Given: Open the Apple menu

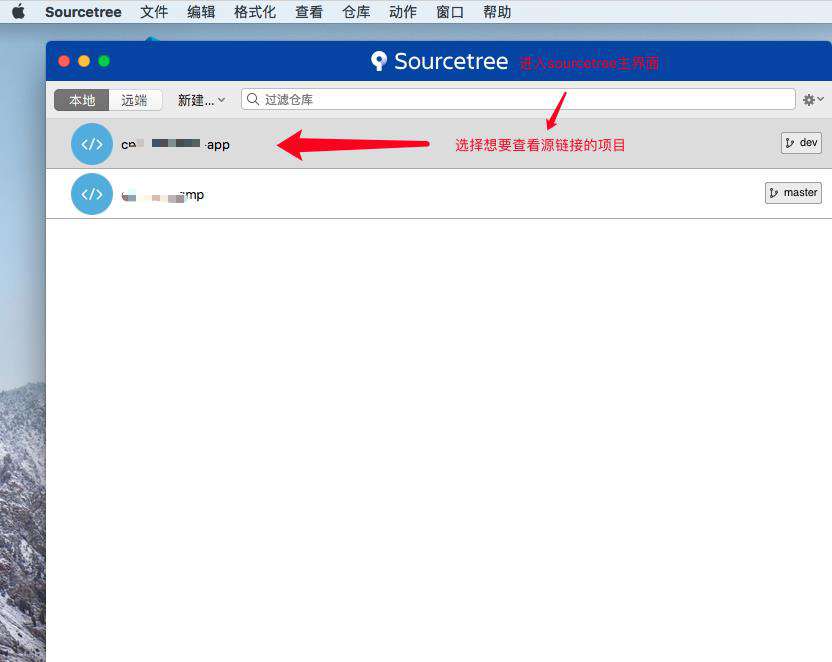Looking at the screenshot, I should click(x=19, y=12).
